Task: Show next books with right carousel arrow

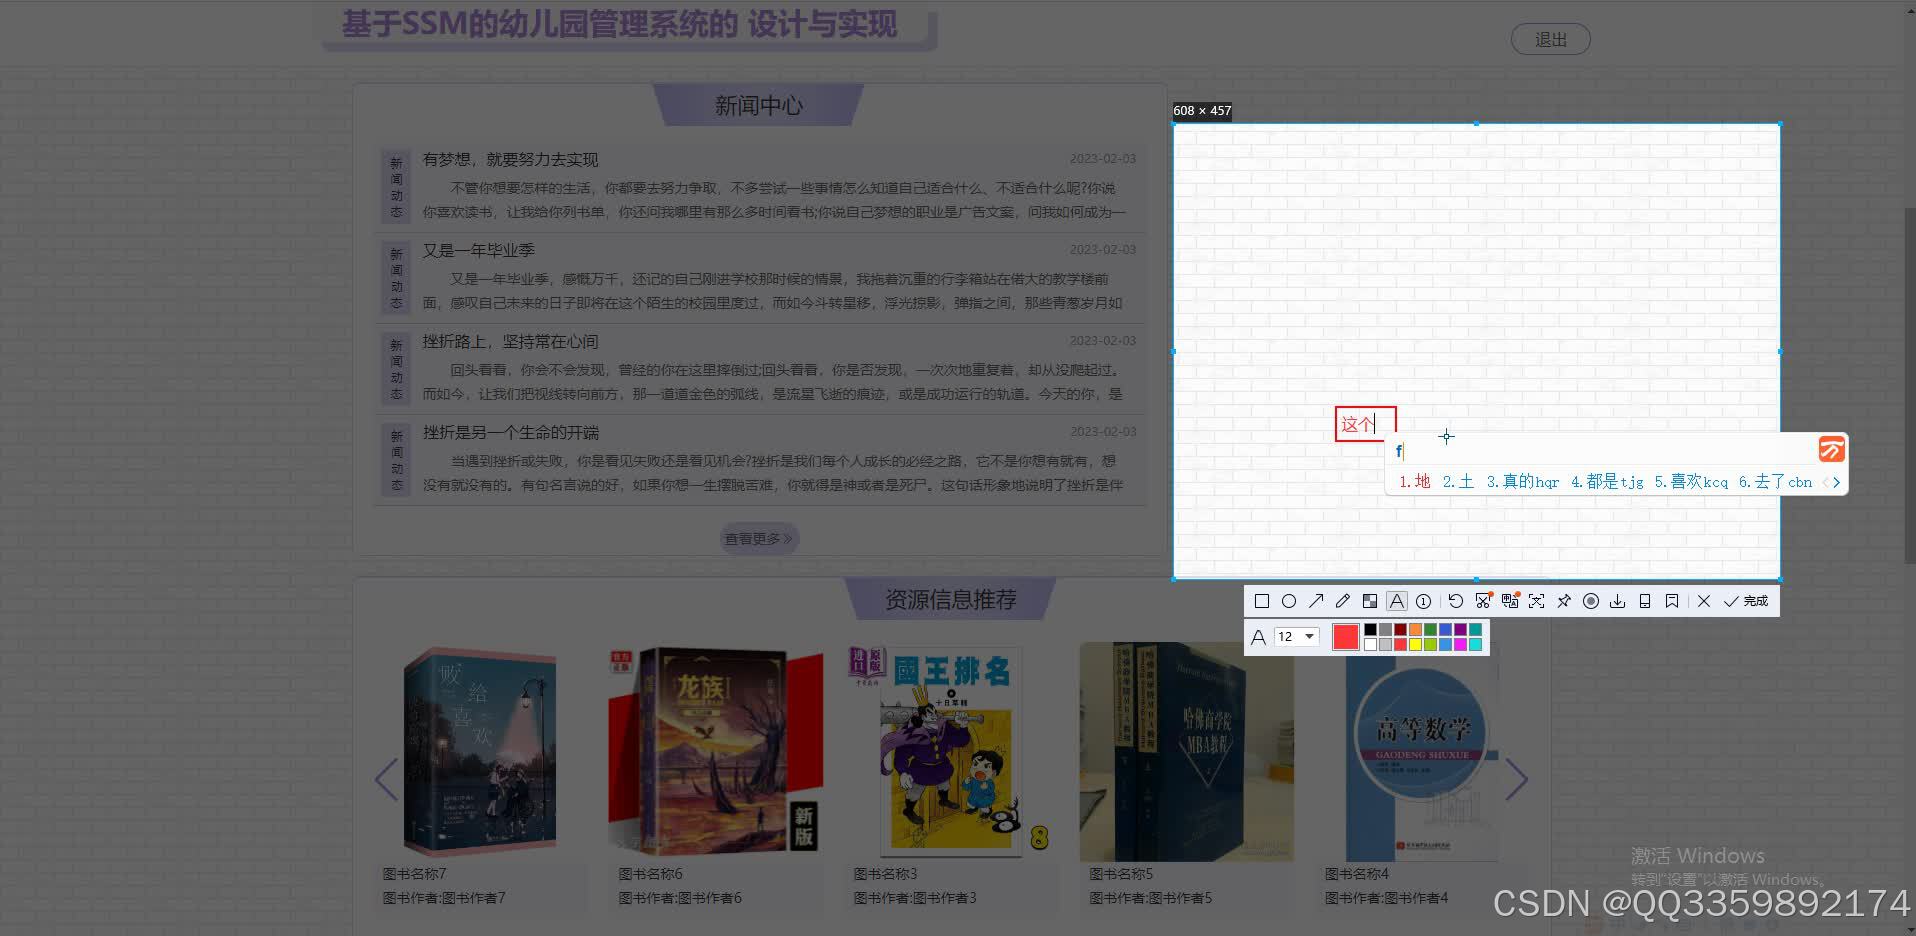Action: tap(1516, 779)
